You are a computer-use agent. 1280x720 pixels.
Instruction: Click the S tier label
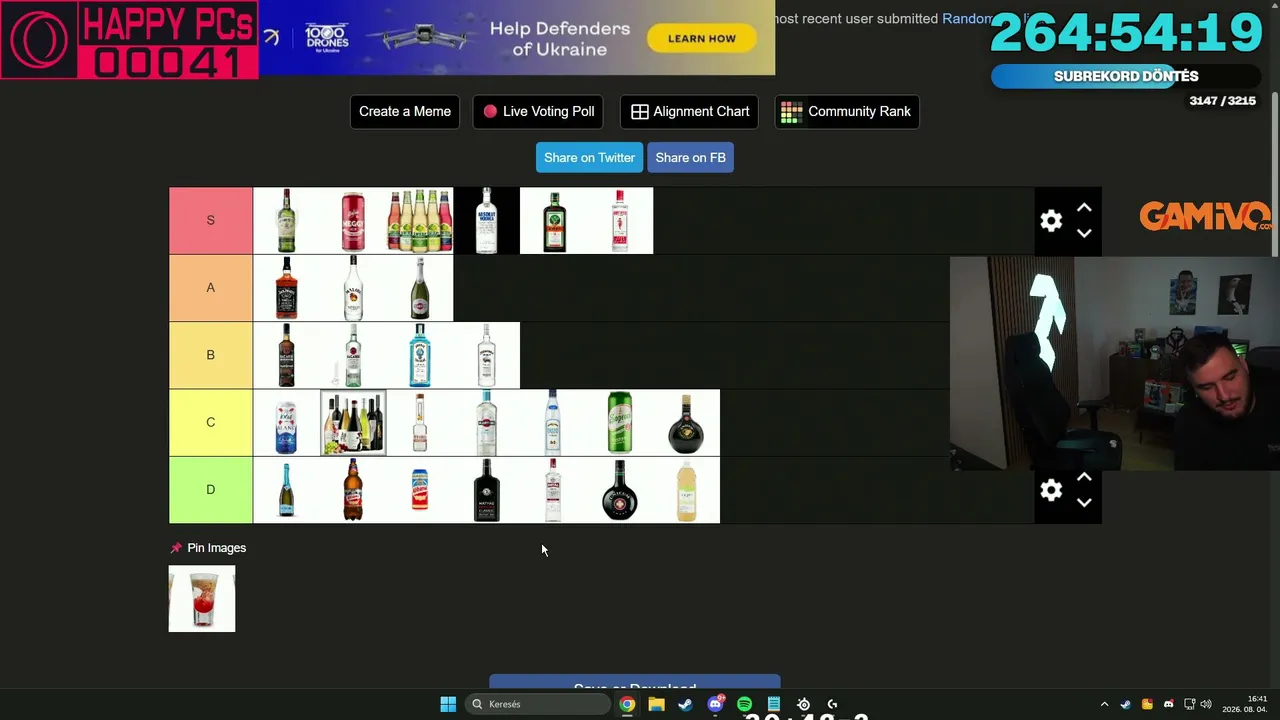click(x=210, y=221)
